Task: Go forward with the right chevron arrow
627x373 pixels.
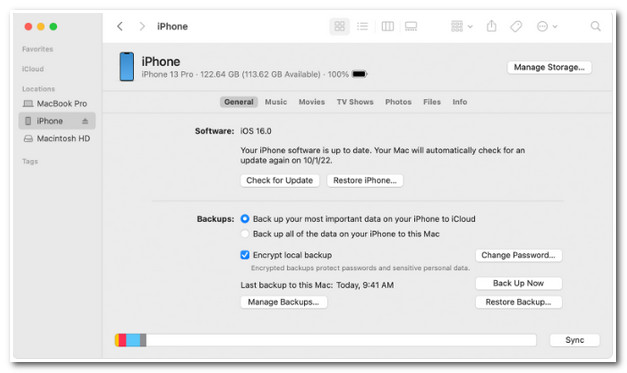Action: (142, 26)
